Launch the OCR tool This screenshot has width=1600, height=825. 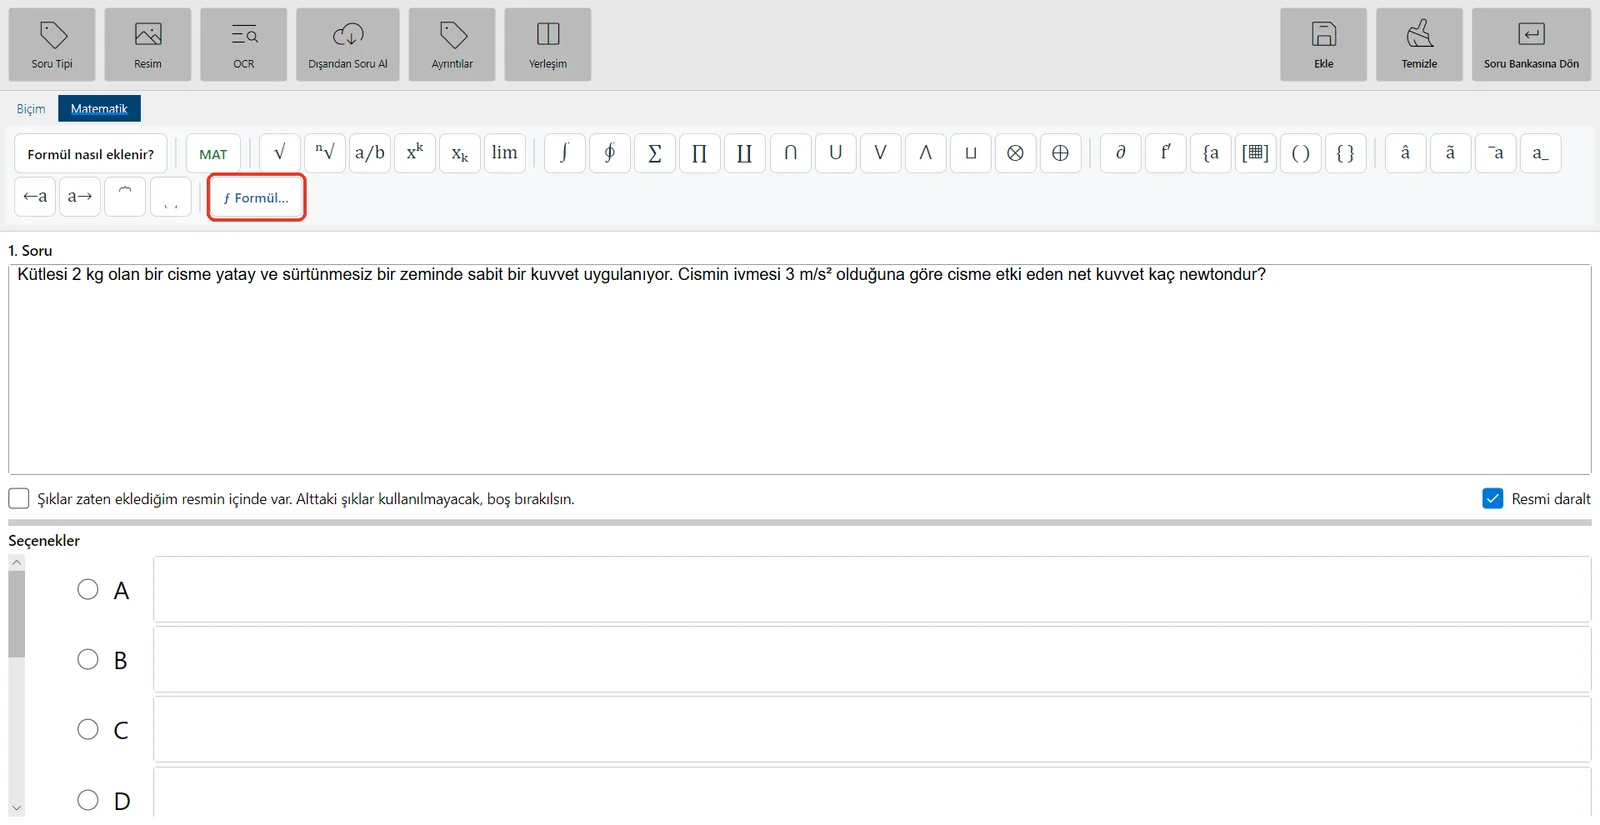(x=244, y=44)
